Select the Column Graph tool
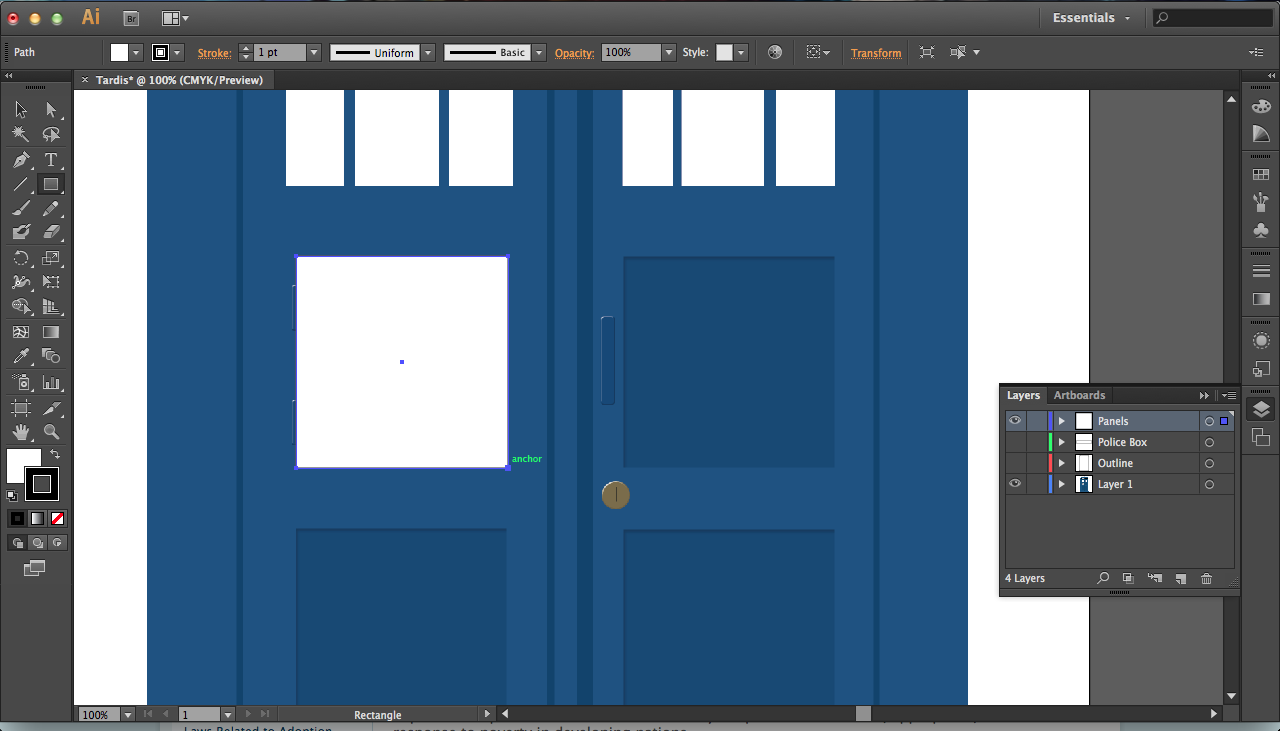Viewport: 1280px width, 731px height. coord(52,382)
